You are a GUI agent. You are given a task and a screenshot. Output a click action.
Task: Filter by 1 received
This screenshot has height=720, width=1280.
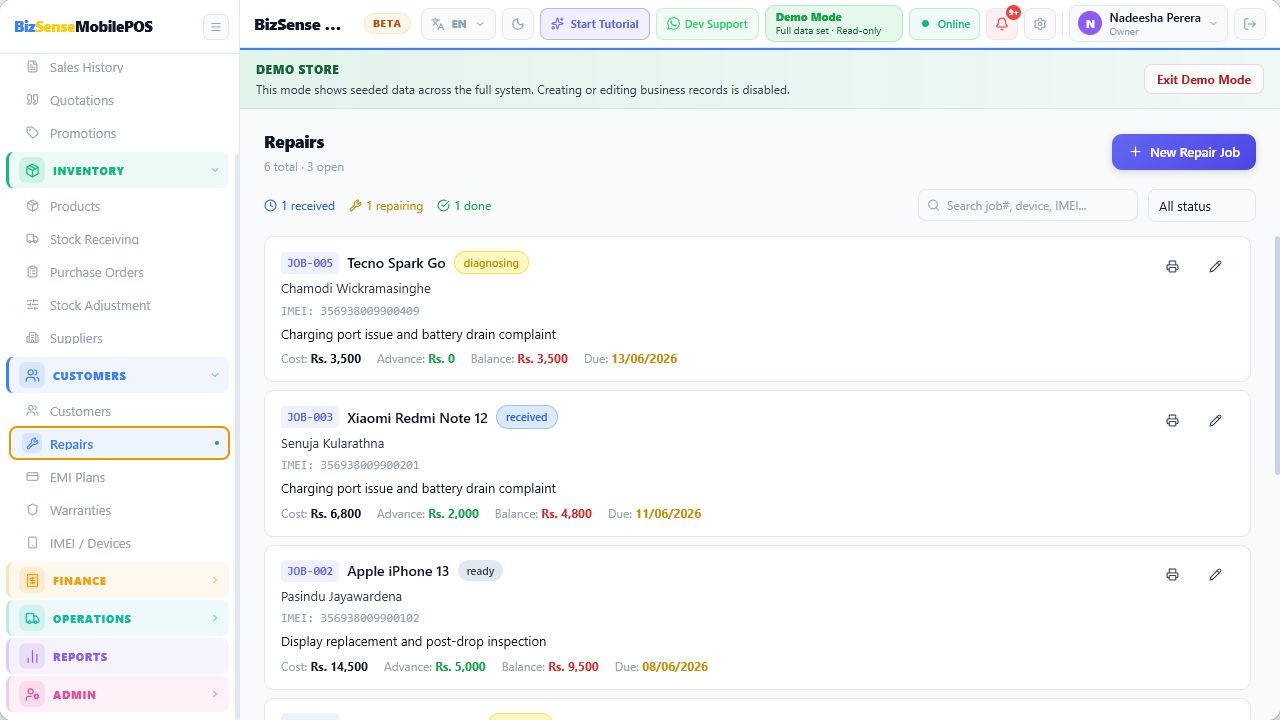click(x=300, y=206)
